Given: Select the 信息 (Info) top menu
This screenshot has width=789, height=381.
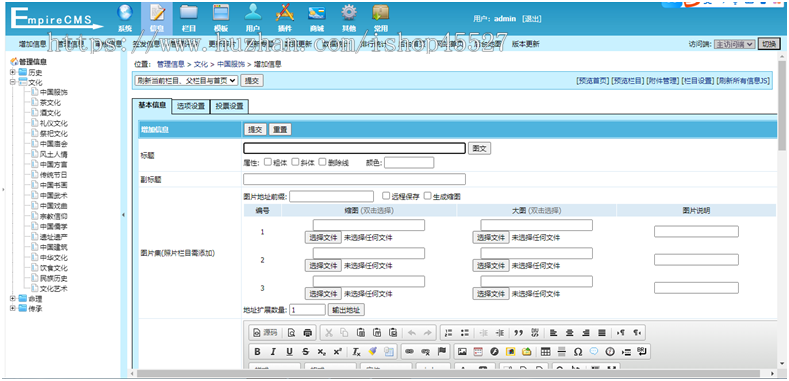Looking at the screenshot, I should click(x=157, y=18).
